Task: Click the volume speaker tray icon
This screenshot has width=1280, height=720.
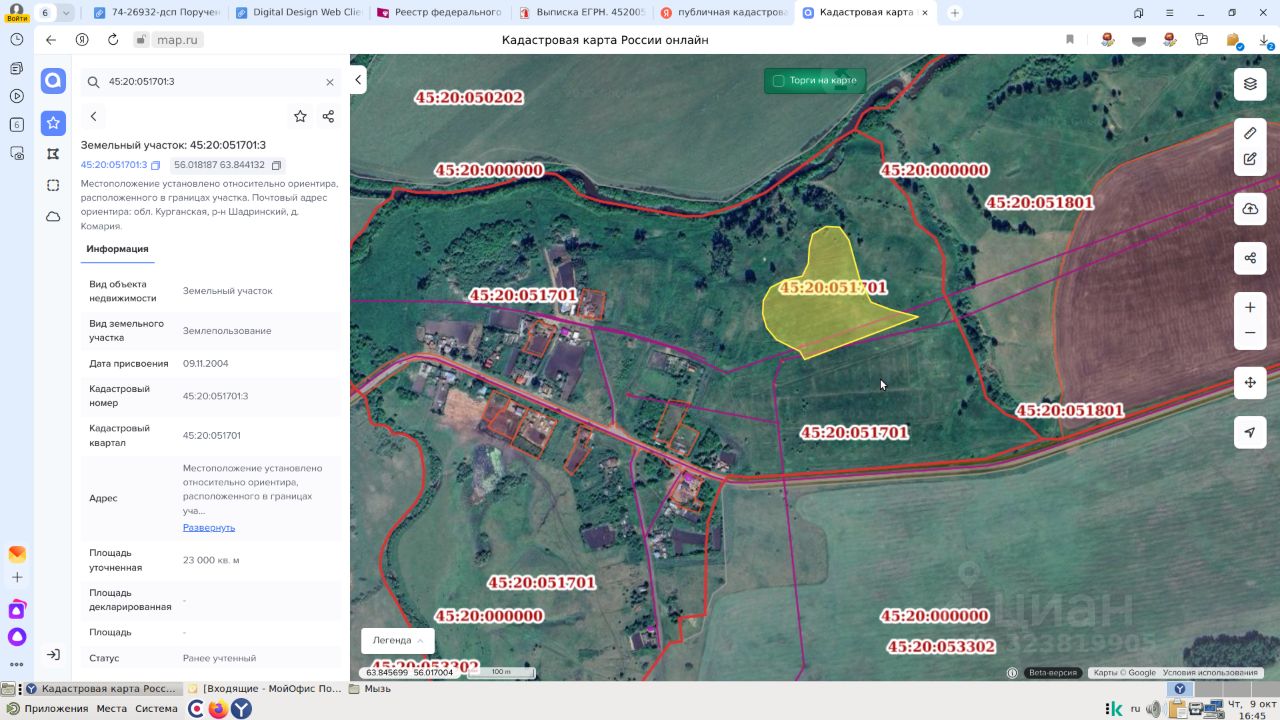Action: pos(1153,709)
